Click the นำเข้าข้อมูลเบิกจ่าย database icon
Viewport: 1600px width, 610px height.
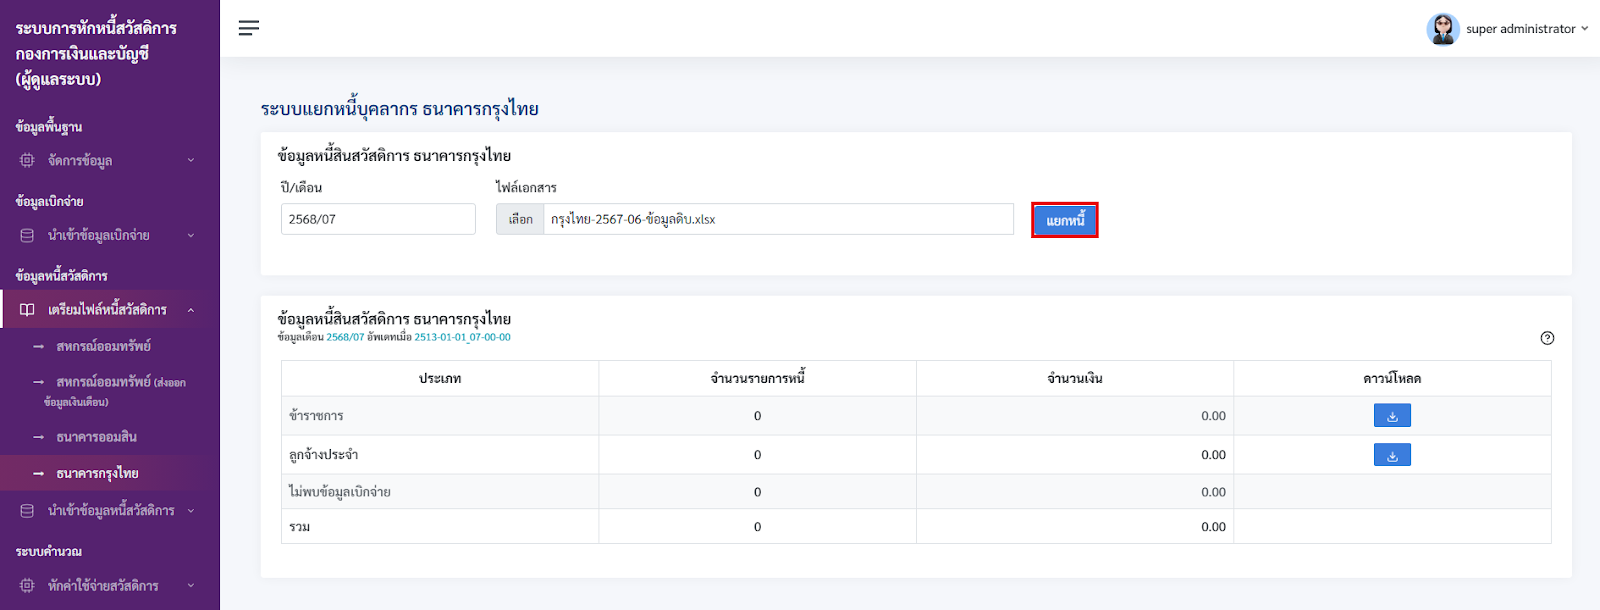click(27, 235)
